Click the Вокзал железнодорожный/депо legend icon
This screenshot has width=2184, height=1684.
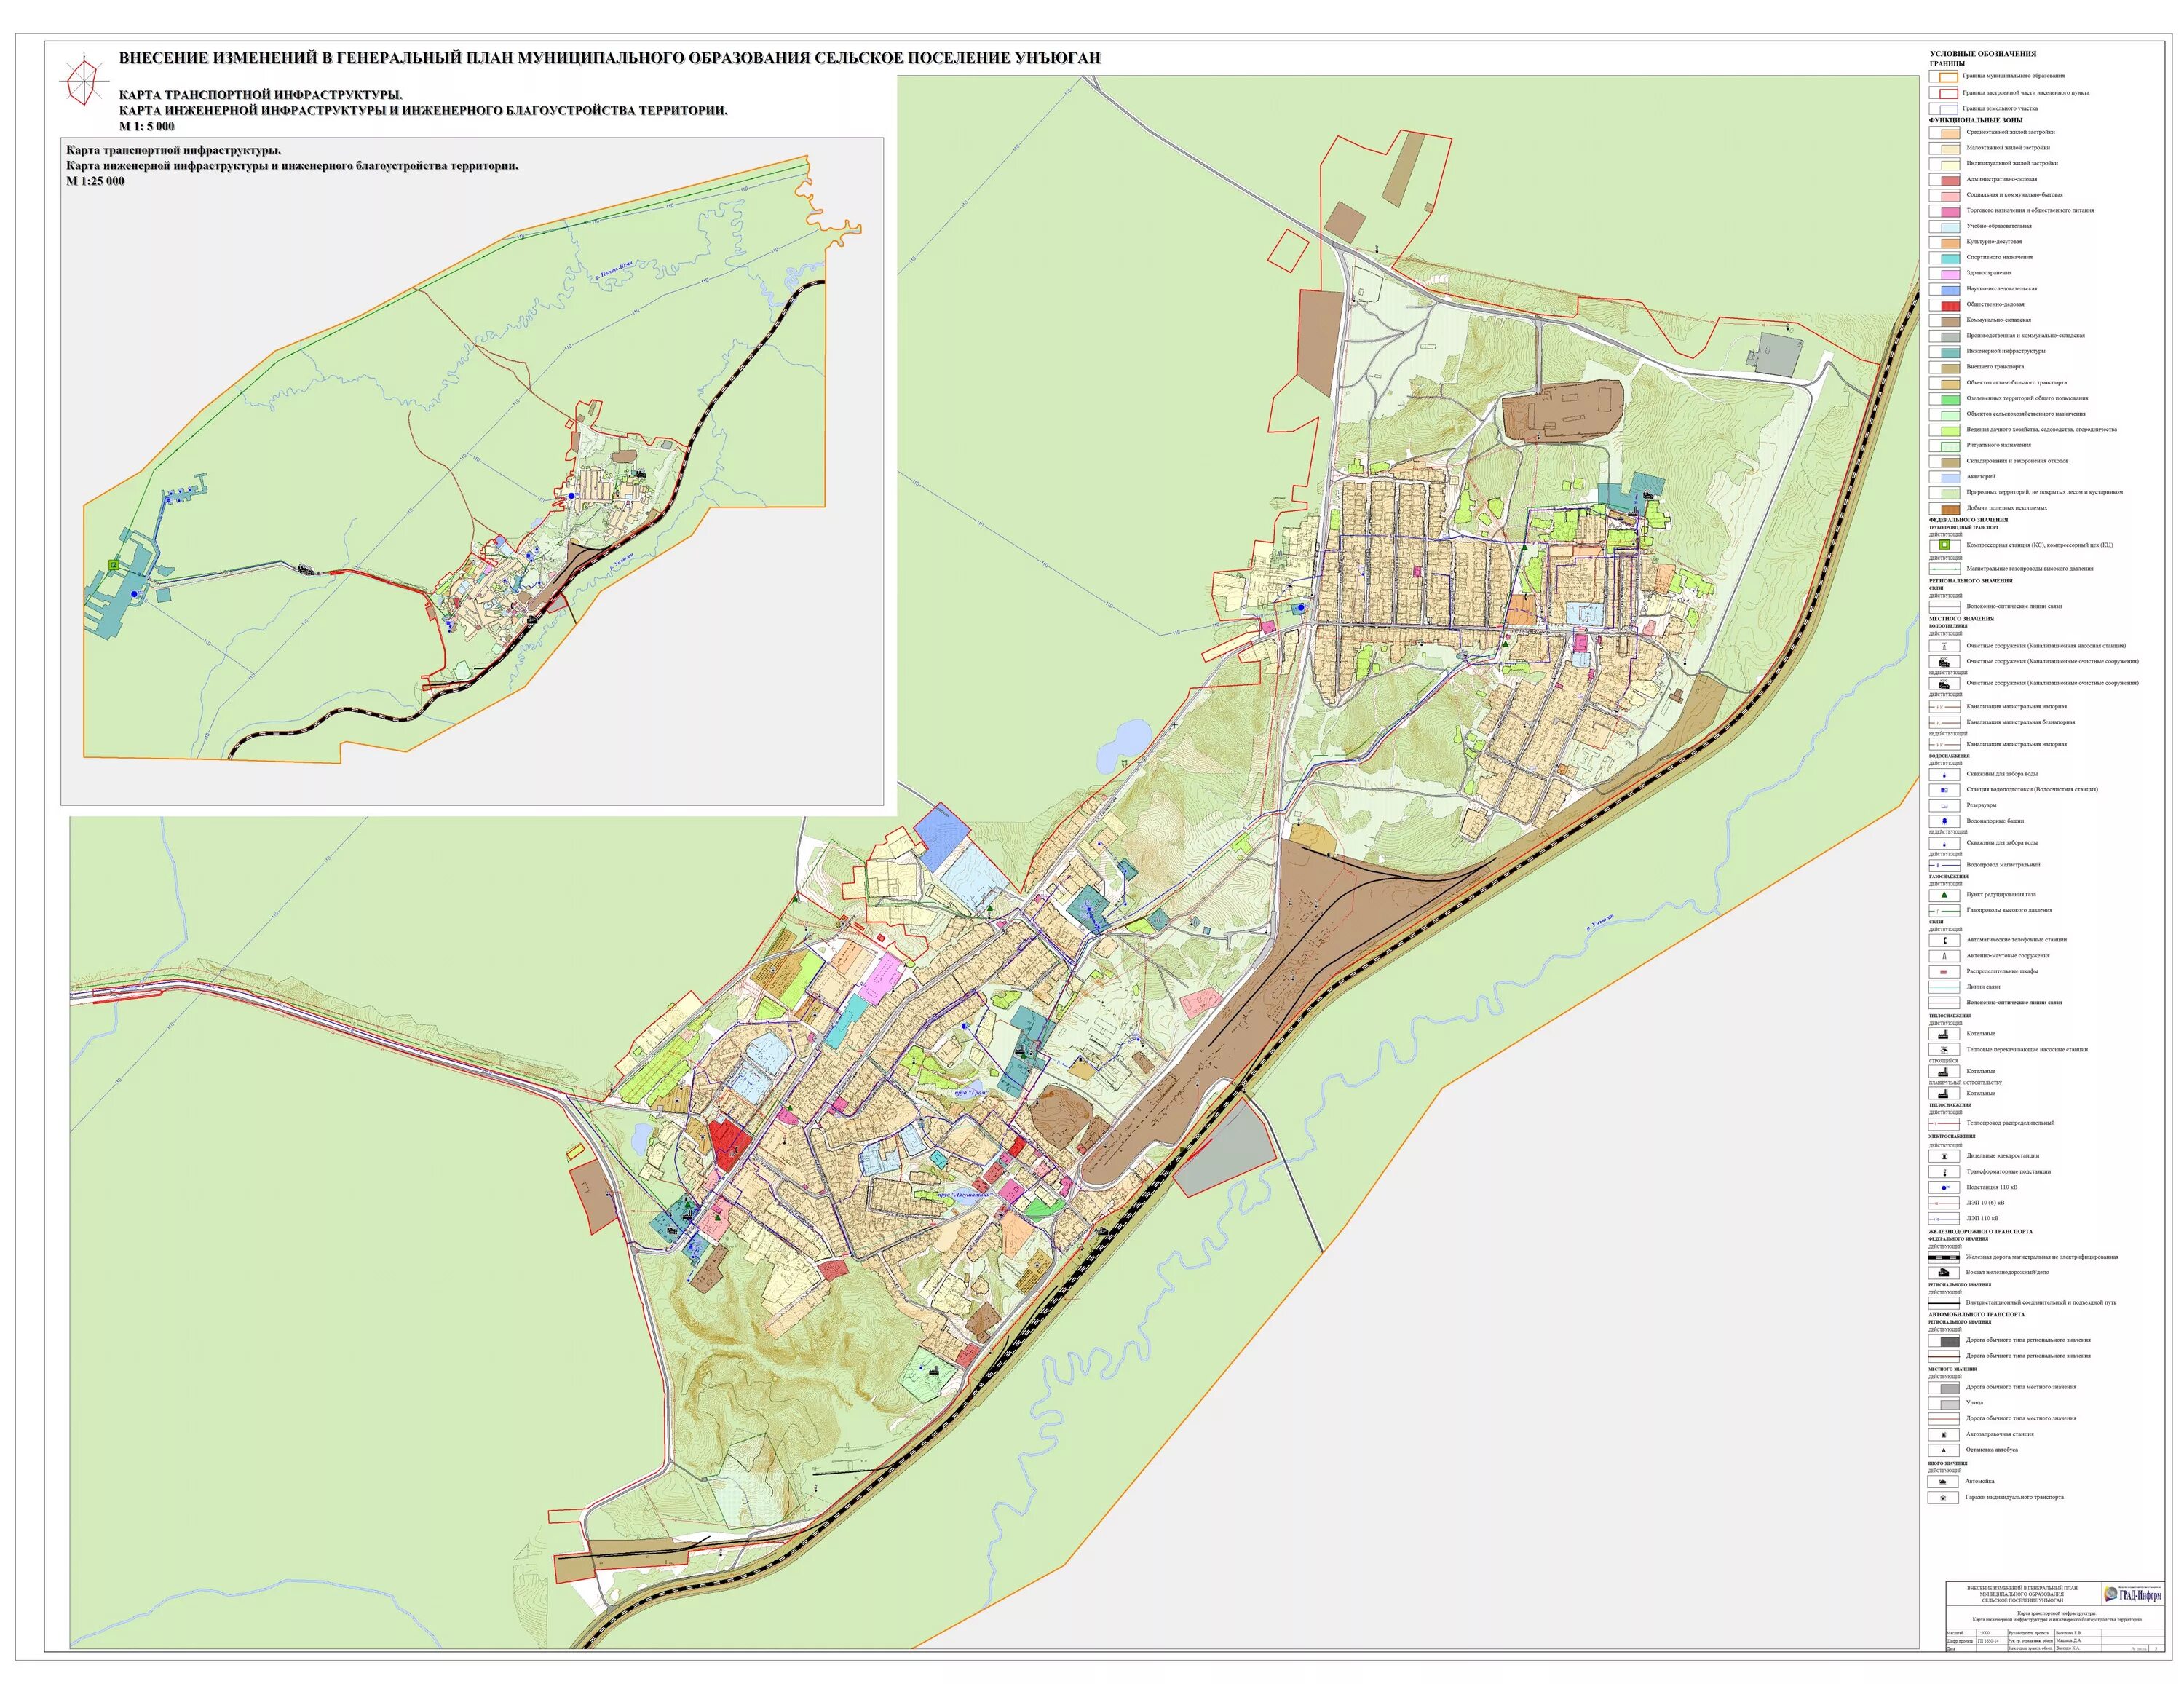(1943, 1273)
